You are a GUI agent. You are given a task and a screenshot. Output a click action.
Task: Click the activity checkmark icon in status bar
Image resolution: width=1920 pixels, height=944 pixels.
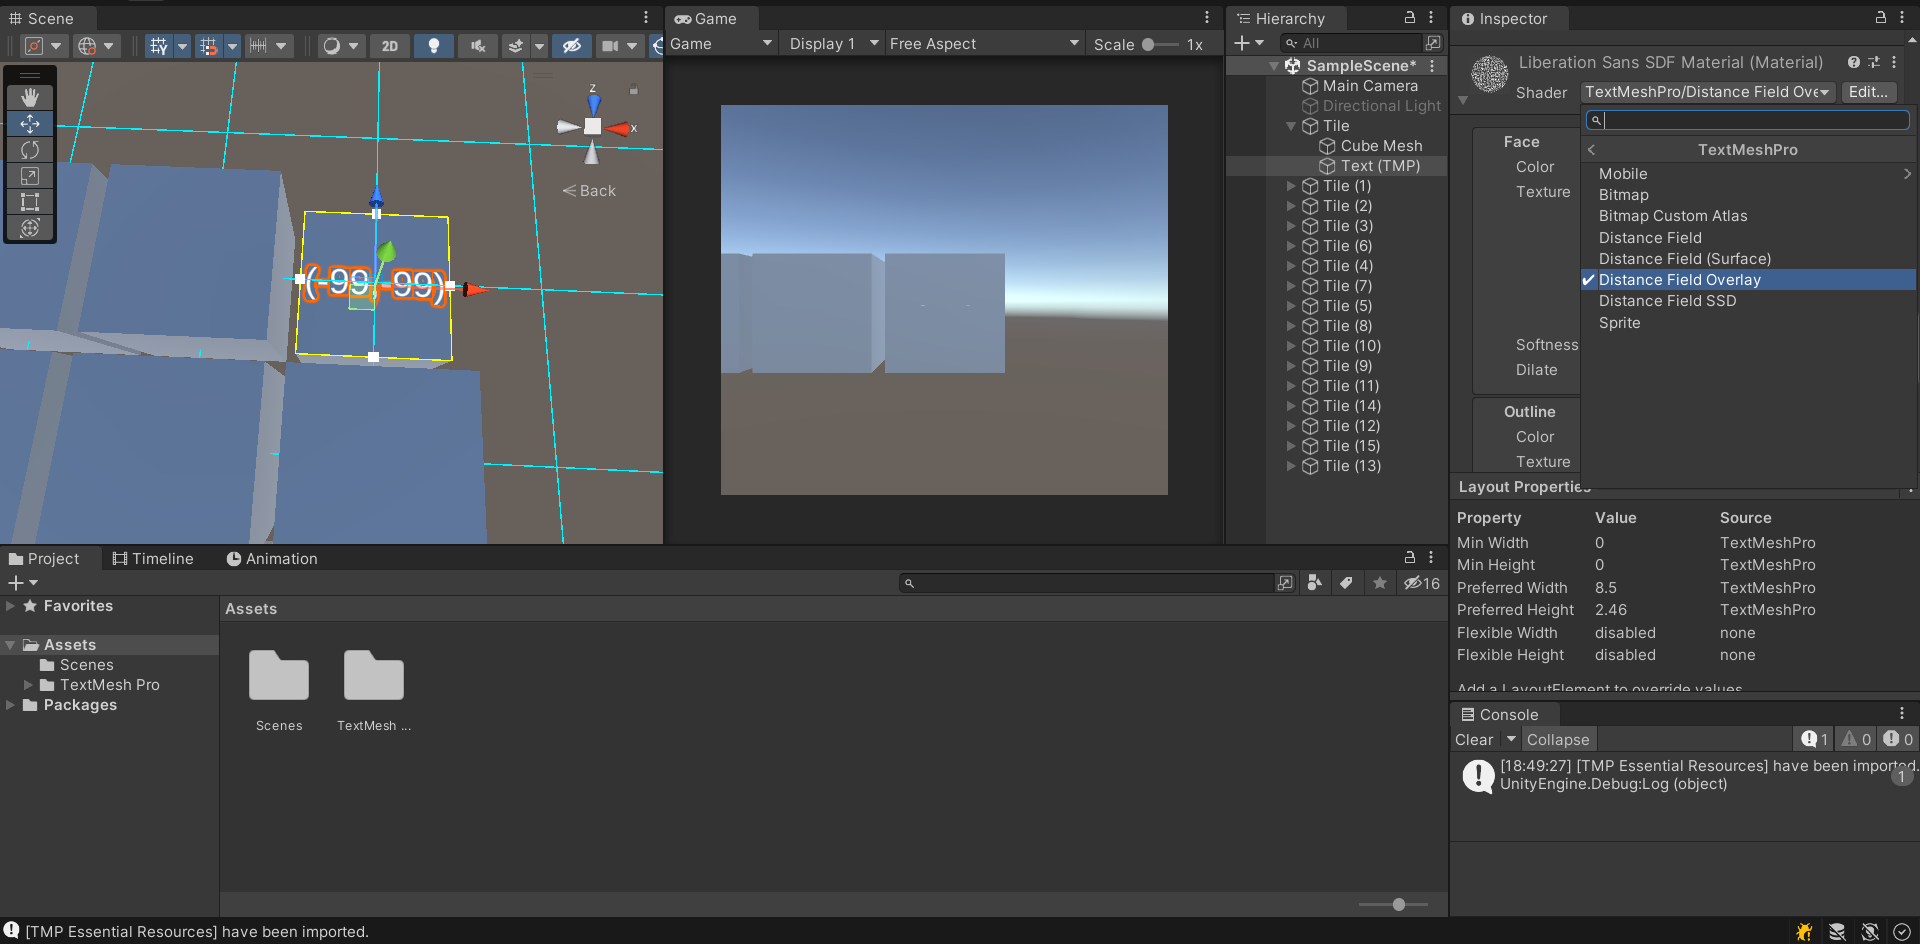click(x=1902, y=932)
